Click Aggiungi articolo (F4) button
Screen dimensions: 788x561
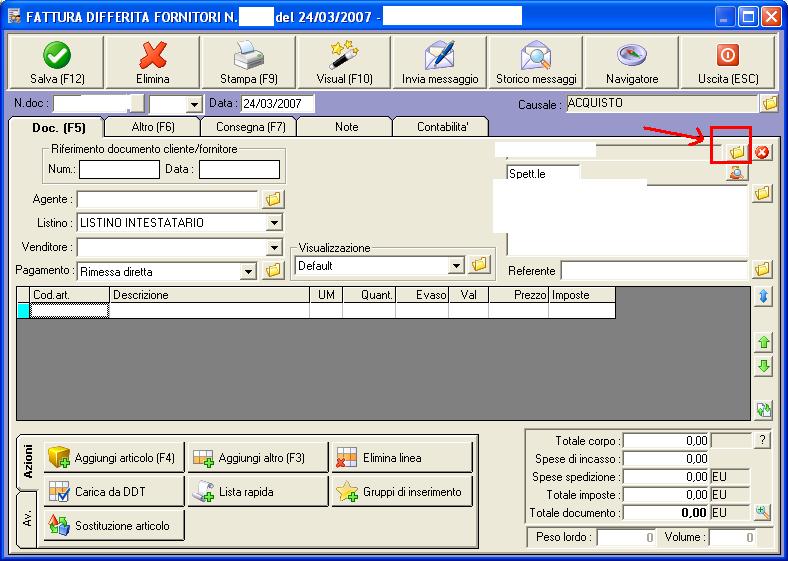tap(114, 457)
